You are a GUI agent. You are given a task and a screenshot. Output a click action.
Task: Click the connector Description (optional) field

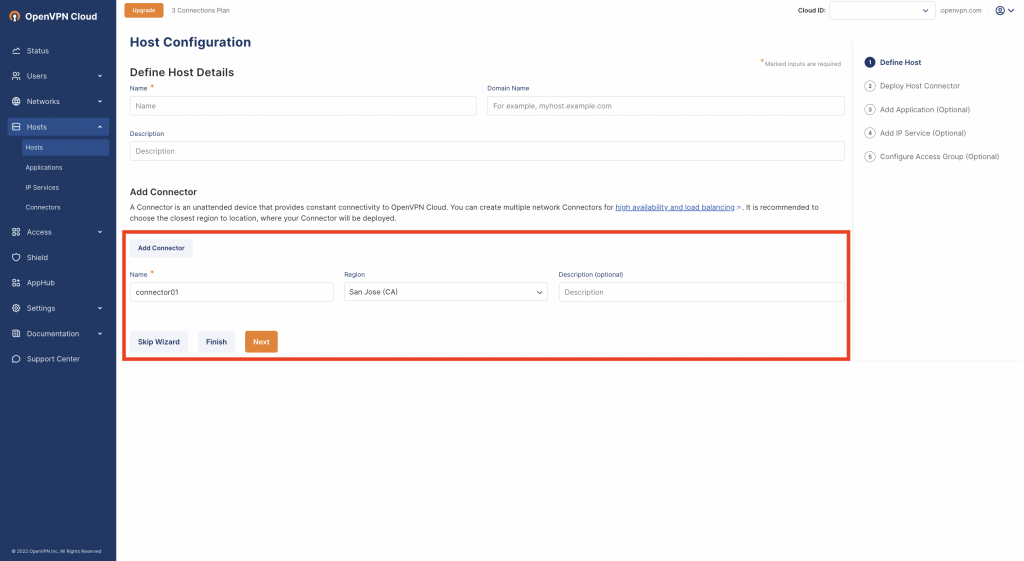point(701,292)
